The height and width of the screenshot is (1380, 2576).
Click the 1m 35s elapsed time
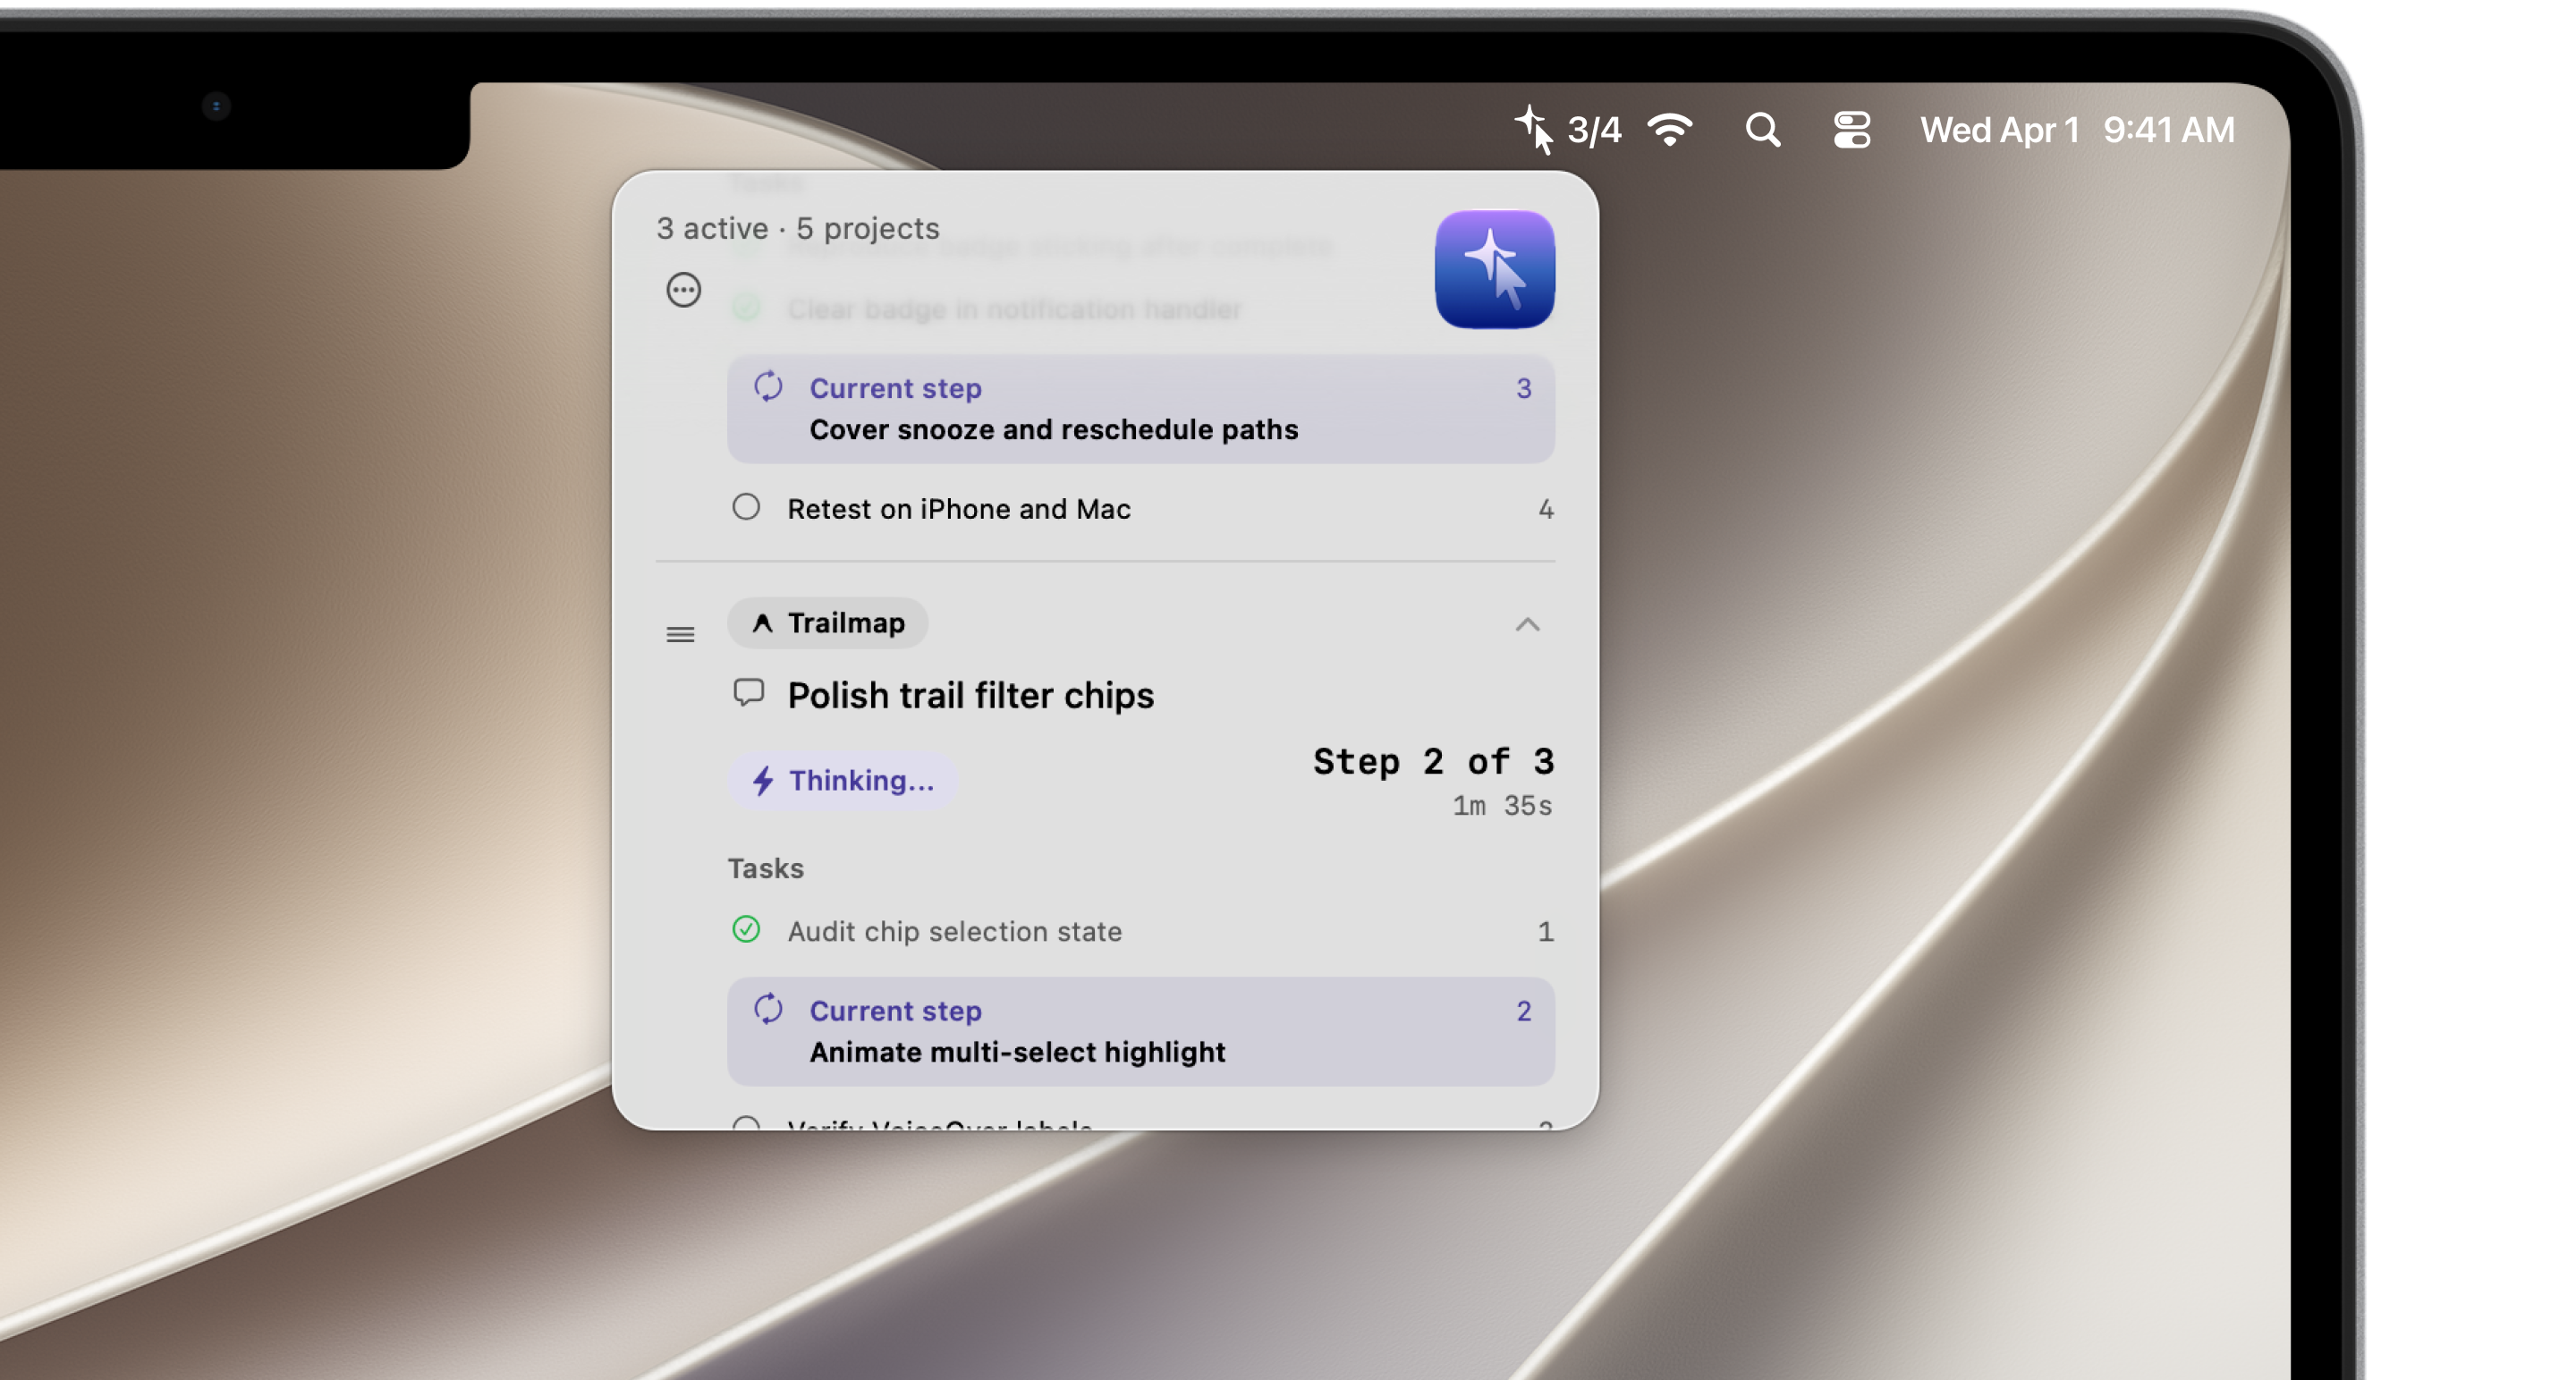(1502, 806)
